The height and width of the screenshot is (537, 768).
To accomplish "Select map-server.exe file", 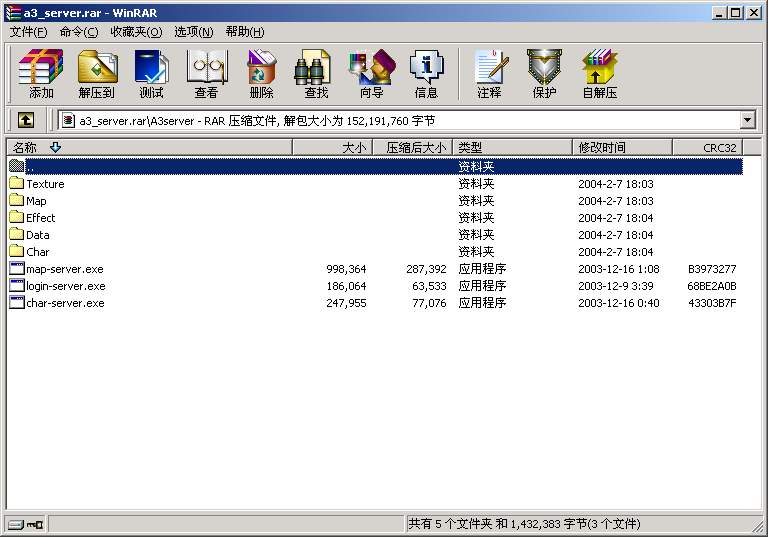I will (64, 269).
